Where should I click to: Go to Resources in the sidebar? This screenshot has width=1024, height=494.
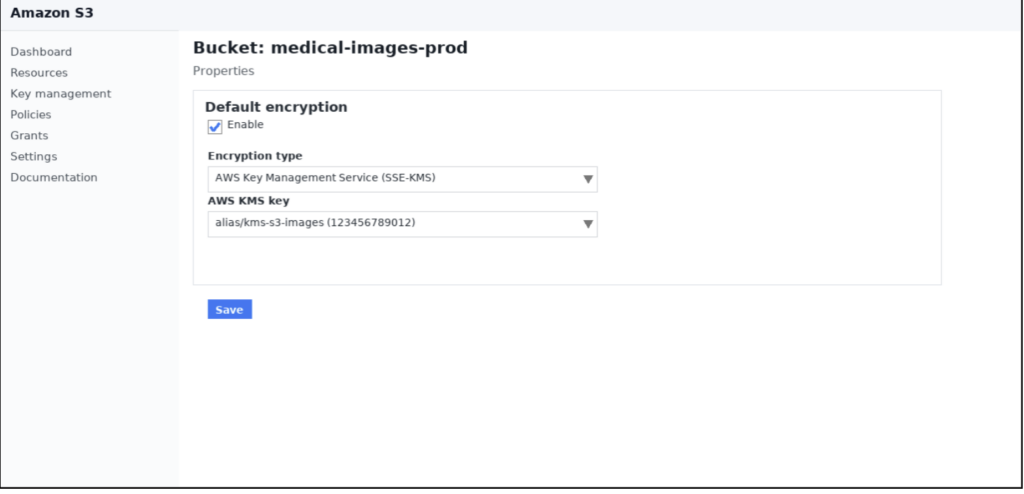pyautogui.click(x=39, y=73)
